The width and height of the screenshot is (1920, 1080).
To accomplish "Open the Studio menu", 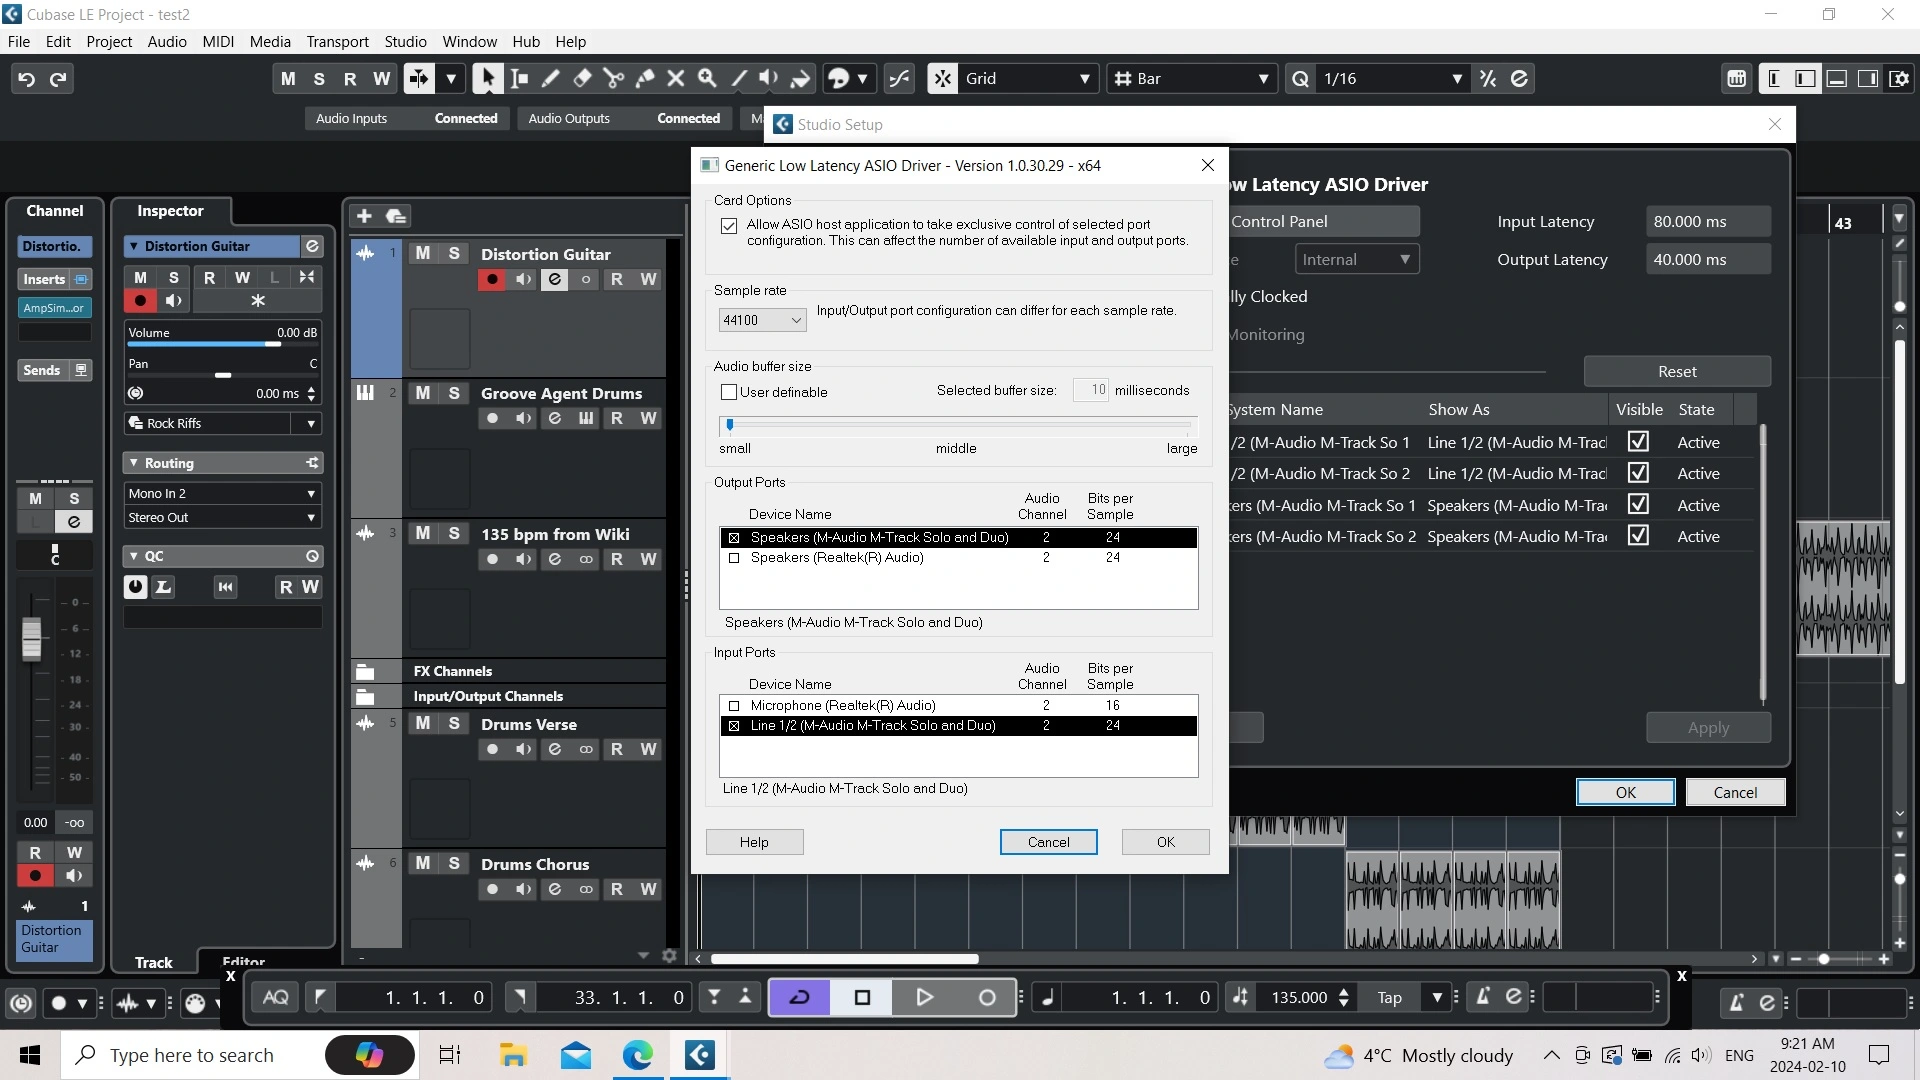I will pos(405,41).
